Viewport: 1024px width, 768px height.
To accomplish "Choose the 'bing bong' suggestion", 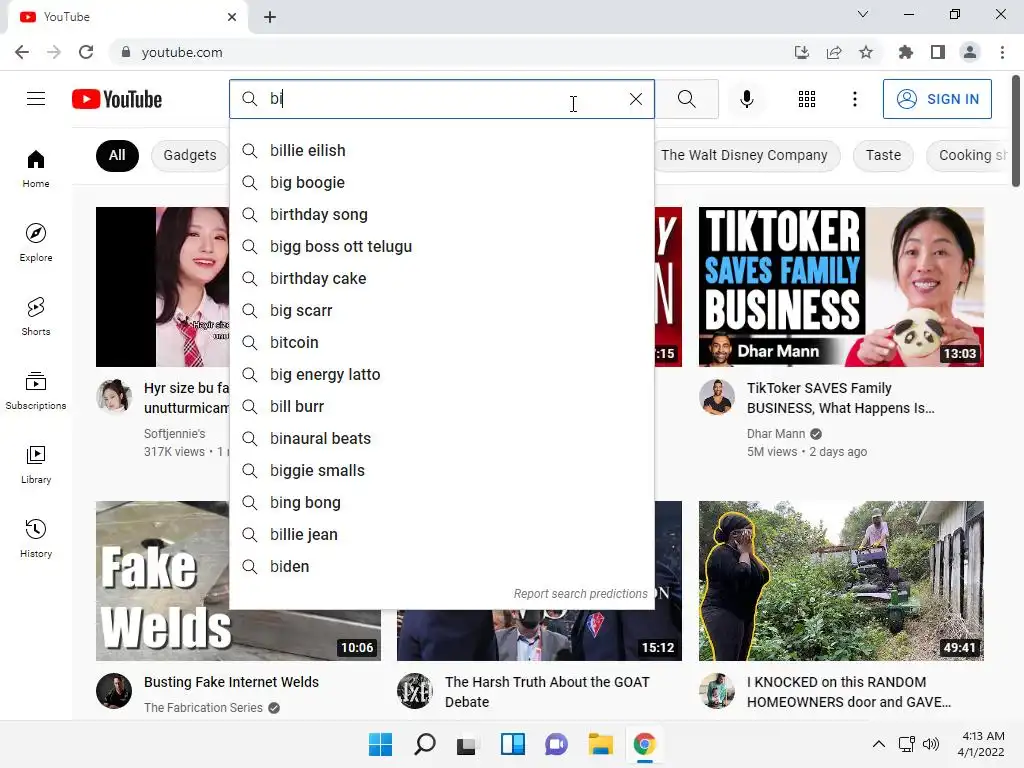I will 441,502.
